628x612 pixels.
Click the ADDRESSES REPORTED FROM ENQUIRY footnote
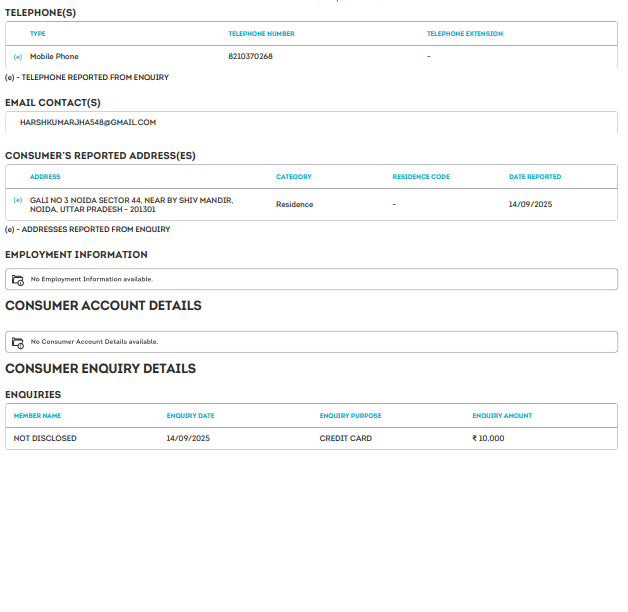point(87,230)
